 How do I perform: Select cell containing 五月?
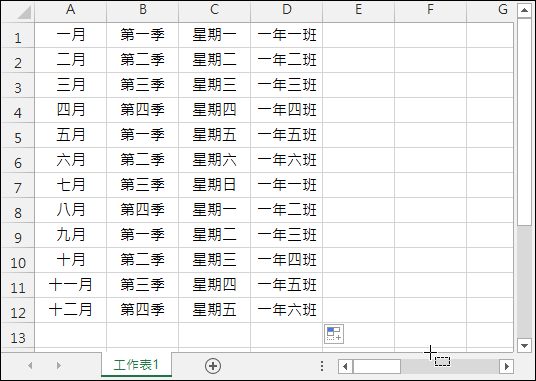[x=70, y=135]
